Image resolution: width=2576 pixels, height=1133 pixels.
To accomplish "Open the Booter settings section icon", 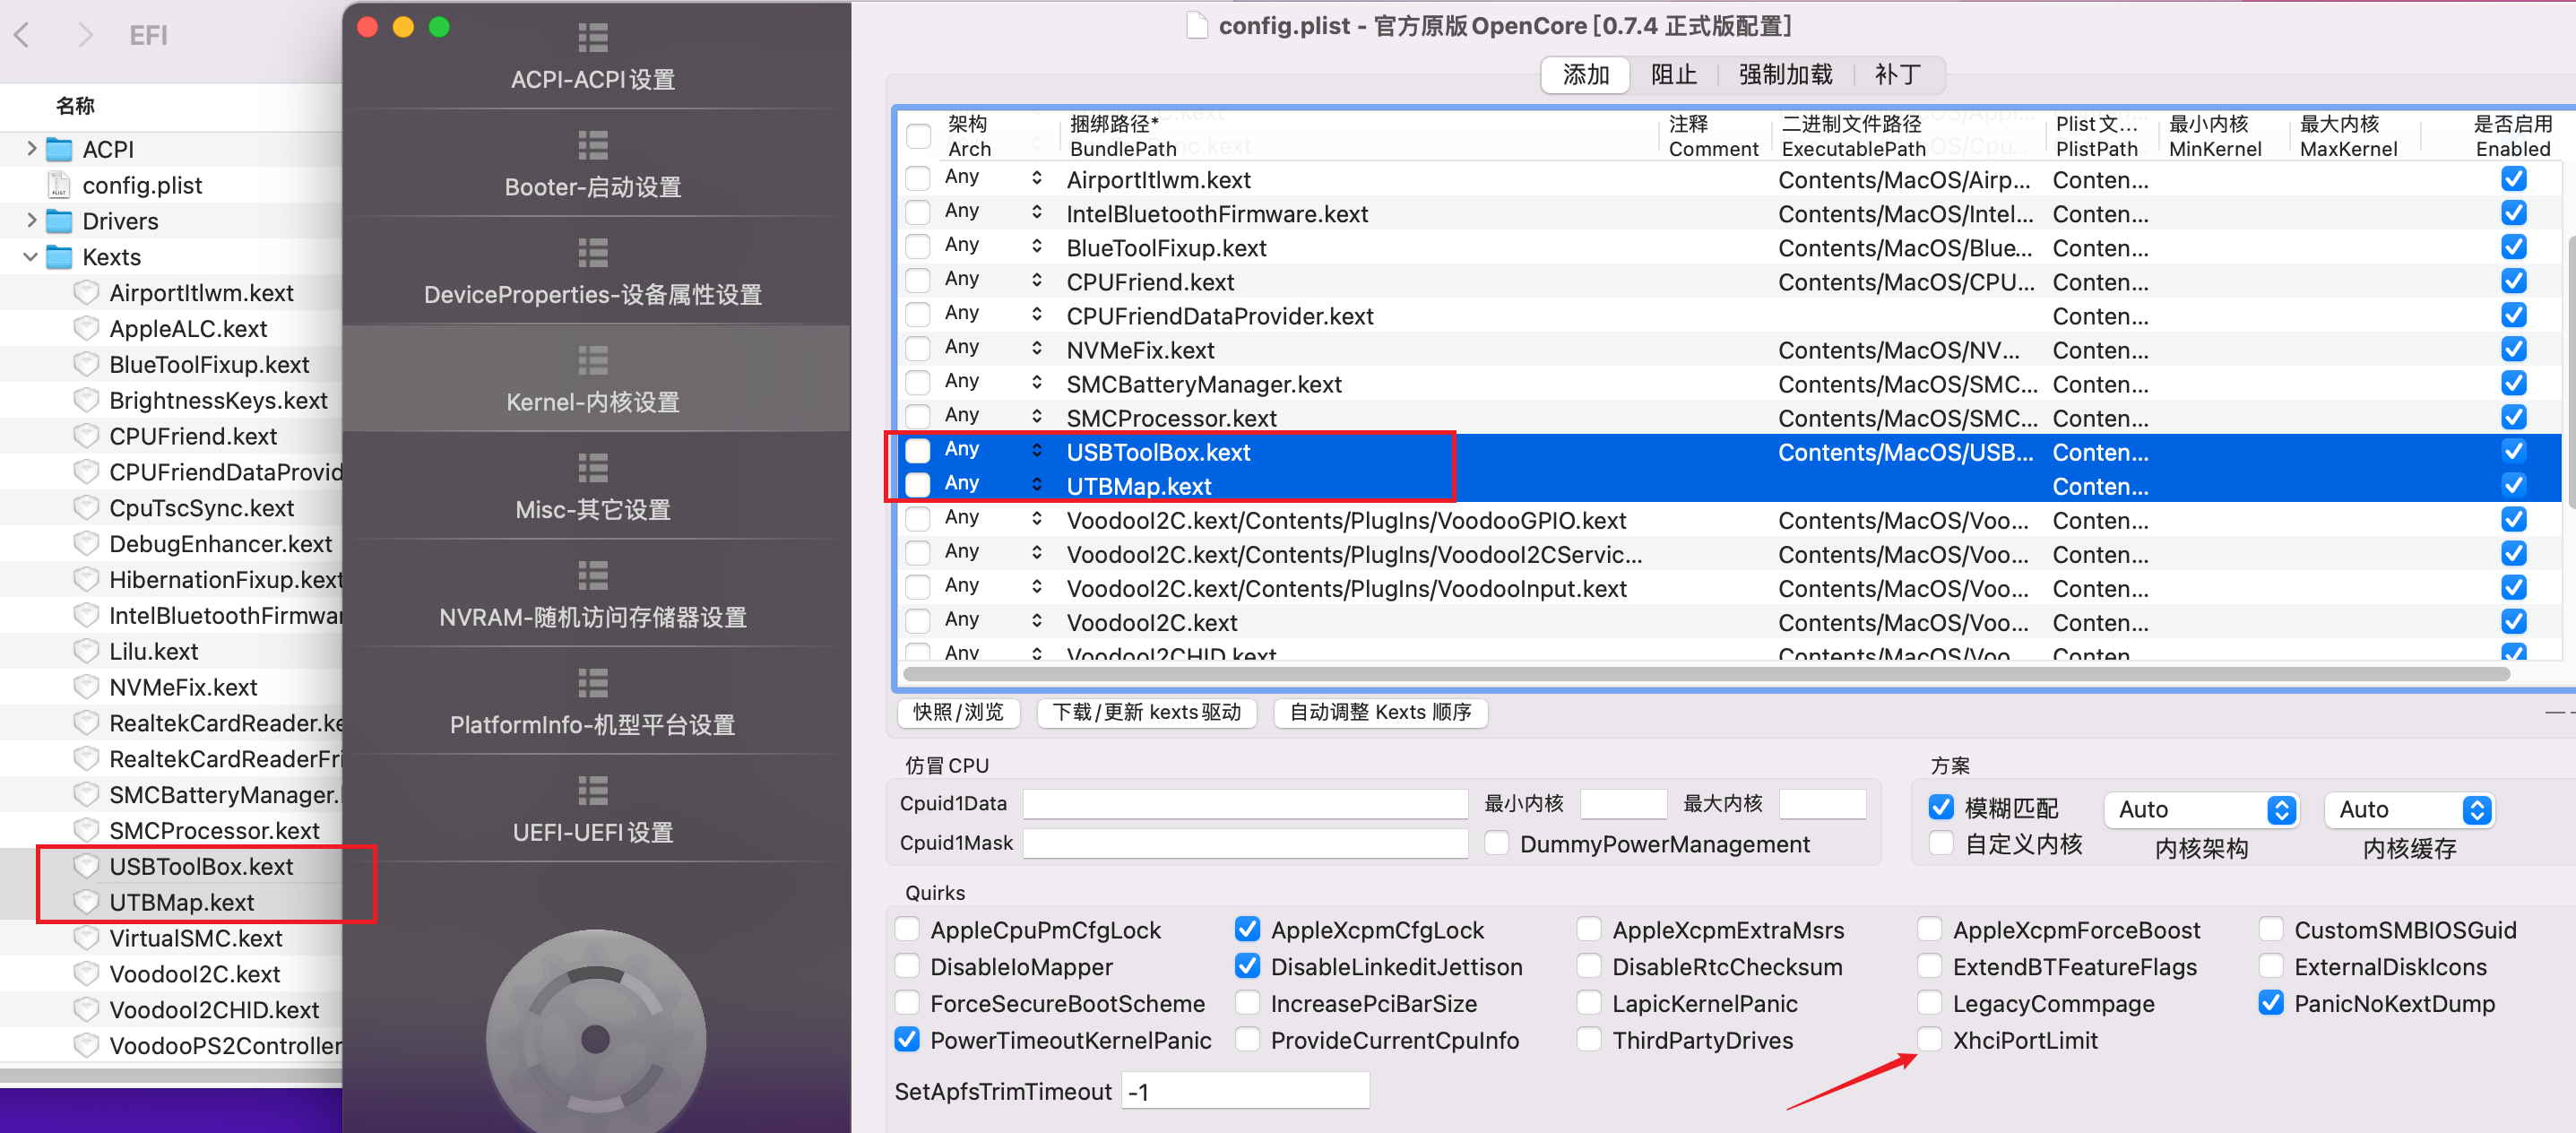I will (x=593, y=145).
